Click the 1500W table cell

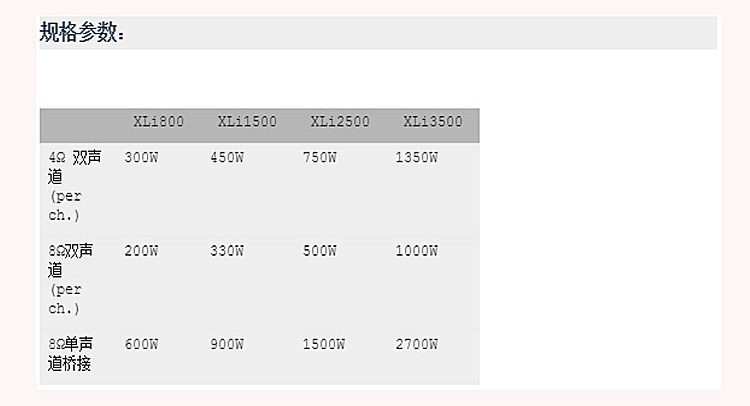(323, 345)
